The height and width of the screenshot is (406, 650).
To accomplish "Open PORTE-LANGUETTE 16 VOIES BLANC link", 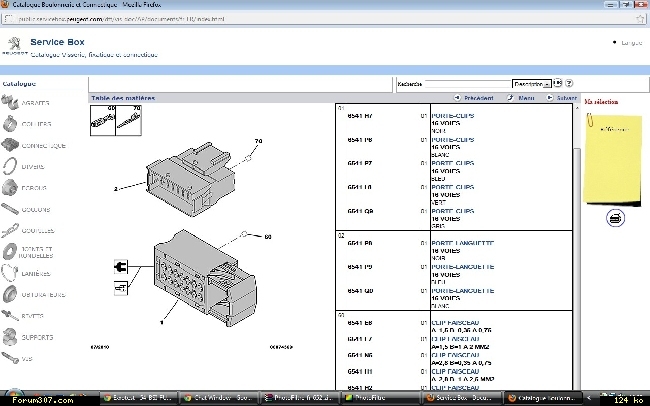I will pyautogui.click(x=463, y=291).
